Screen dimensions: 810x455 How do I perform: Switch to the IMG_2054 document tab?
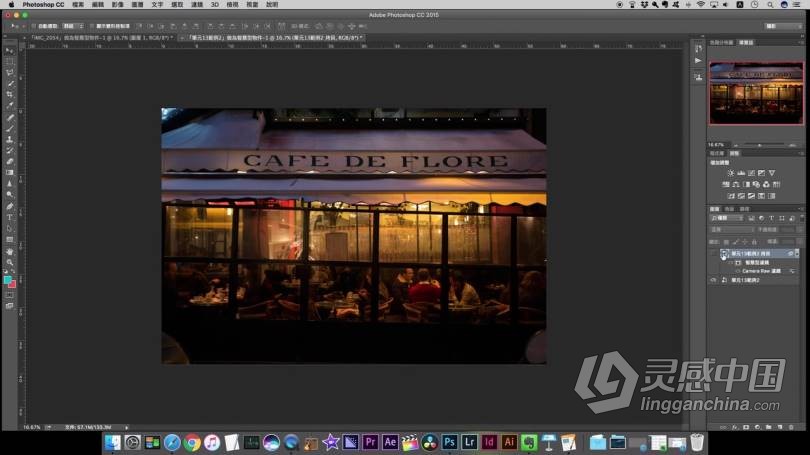(x=102, y=38)
